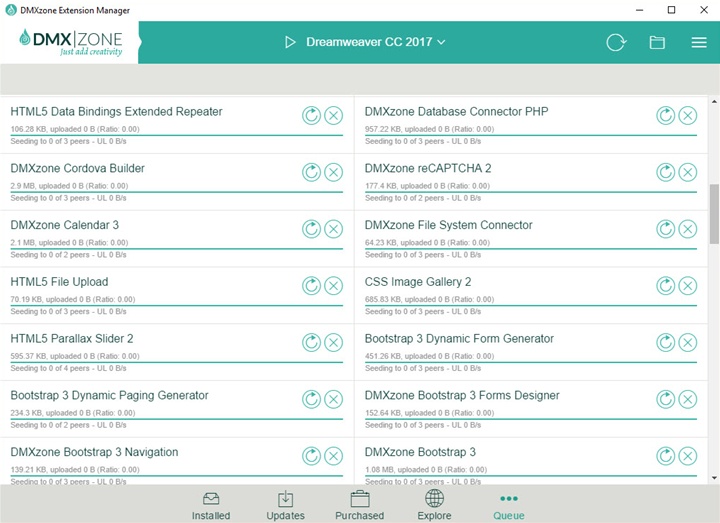Restart DMXzone File System Connector item

(665, 229)
